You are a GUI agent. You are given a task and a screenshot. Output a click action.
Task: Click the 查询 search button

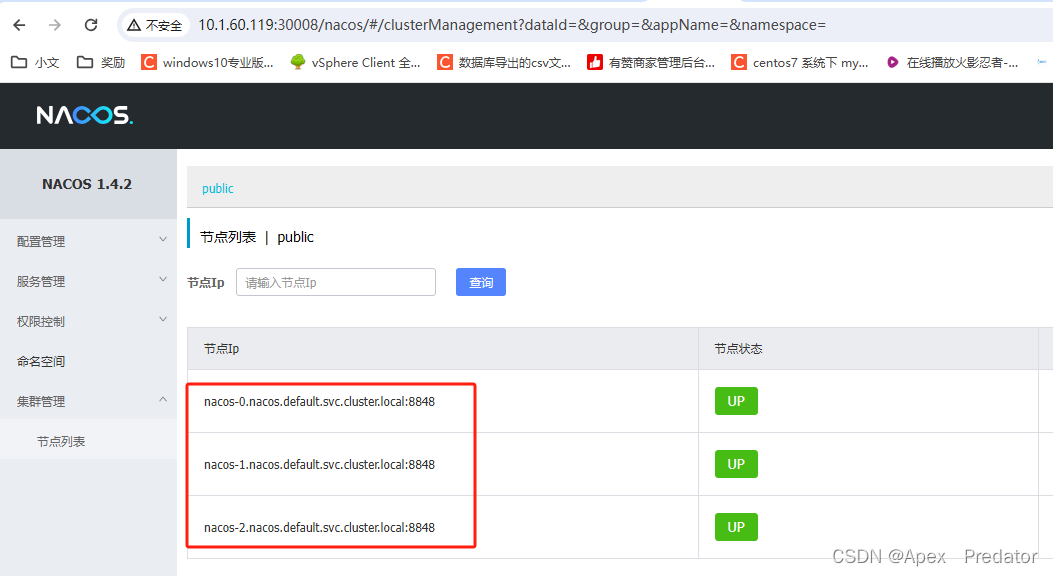tap(481, 282)
